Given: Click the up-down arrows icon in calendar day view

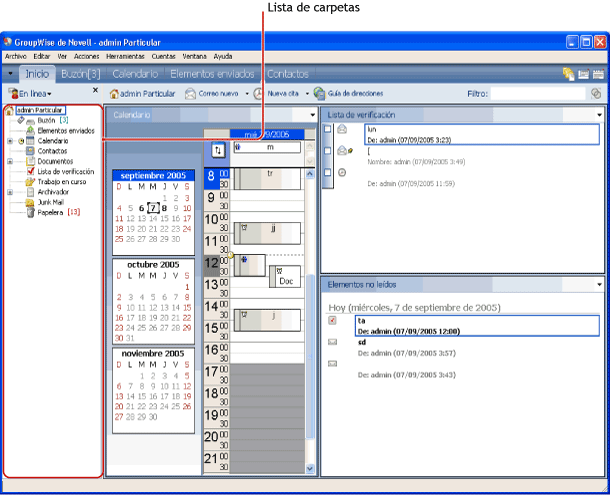Looking at the screenshot, I should (218, 150).
